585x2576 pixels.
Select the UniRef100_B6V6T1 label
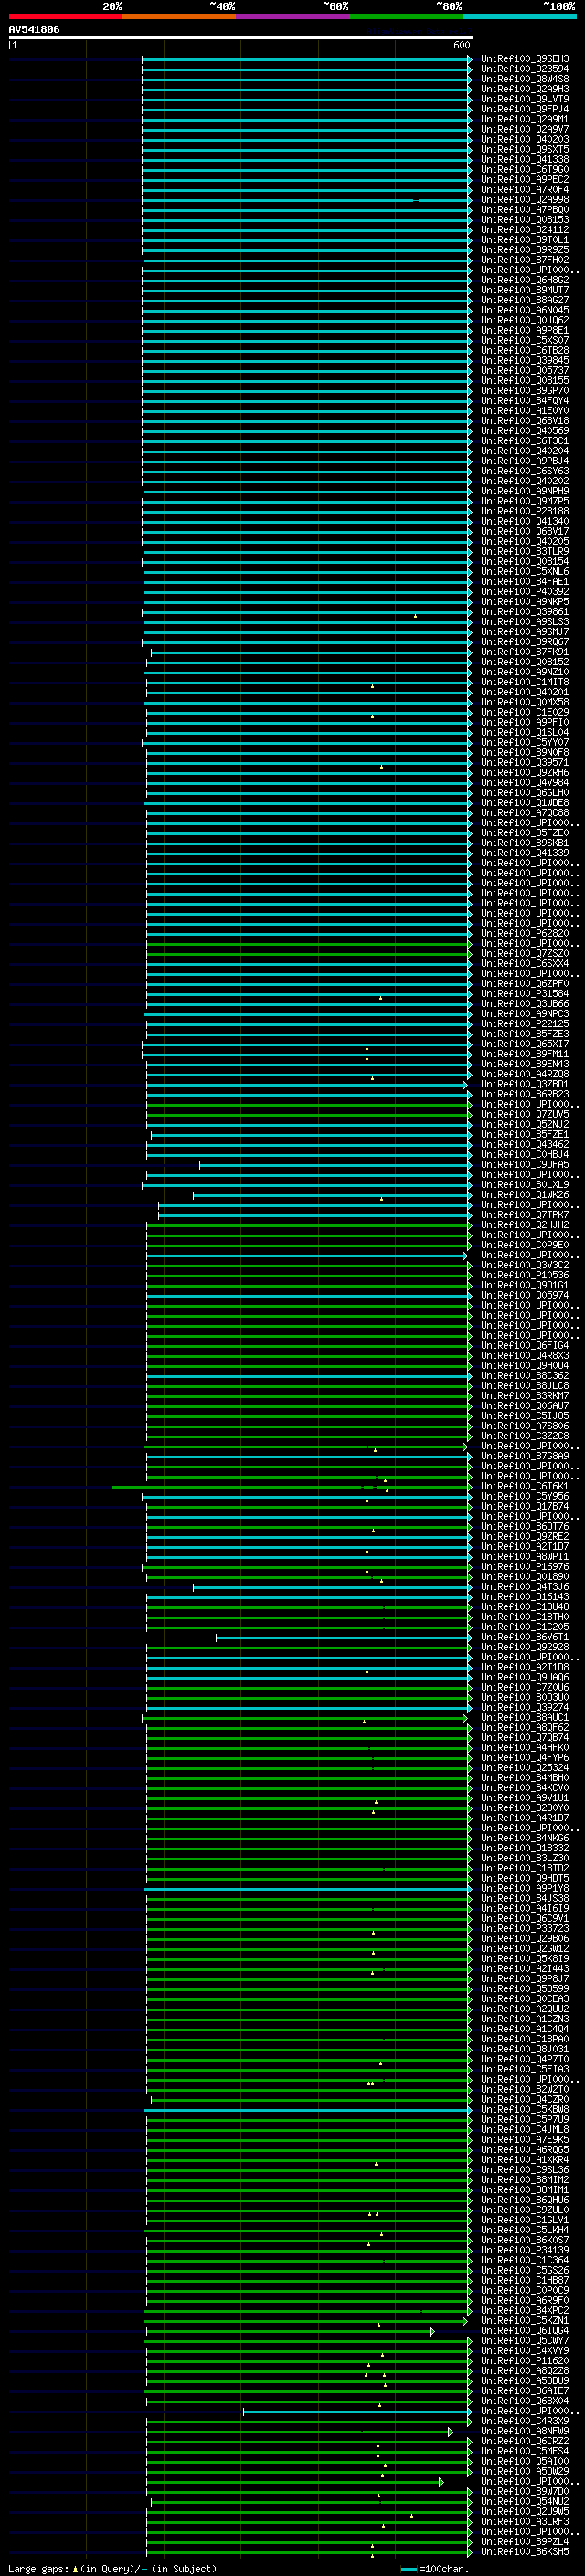524,1637
